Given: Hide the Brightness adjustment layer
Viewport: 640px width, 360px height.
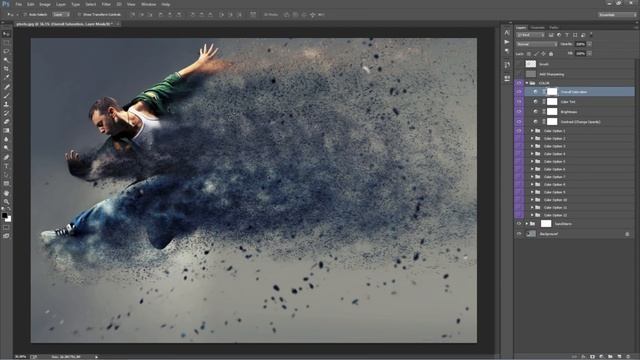Looking at the screenshot, I should pyautogui.click(x=519, y=111).
